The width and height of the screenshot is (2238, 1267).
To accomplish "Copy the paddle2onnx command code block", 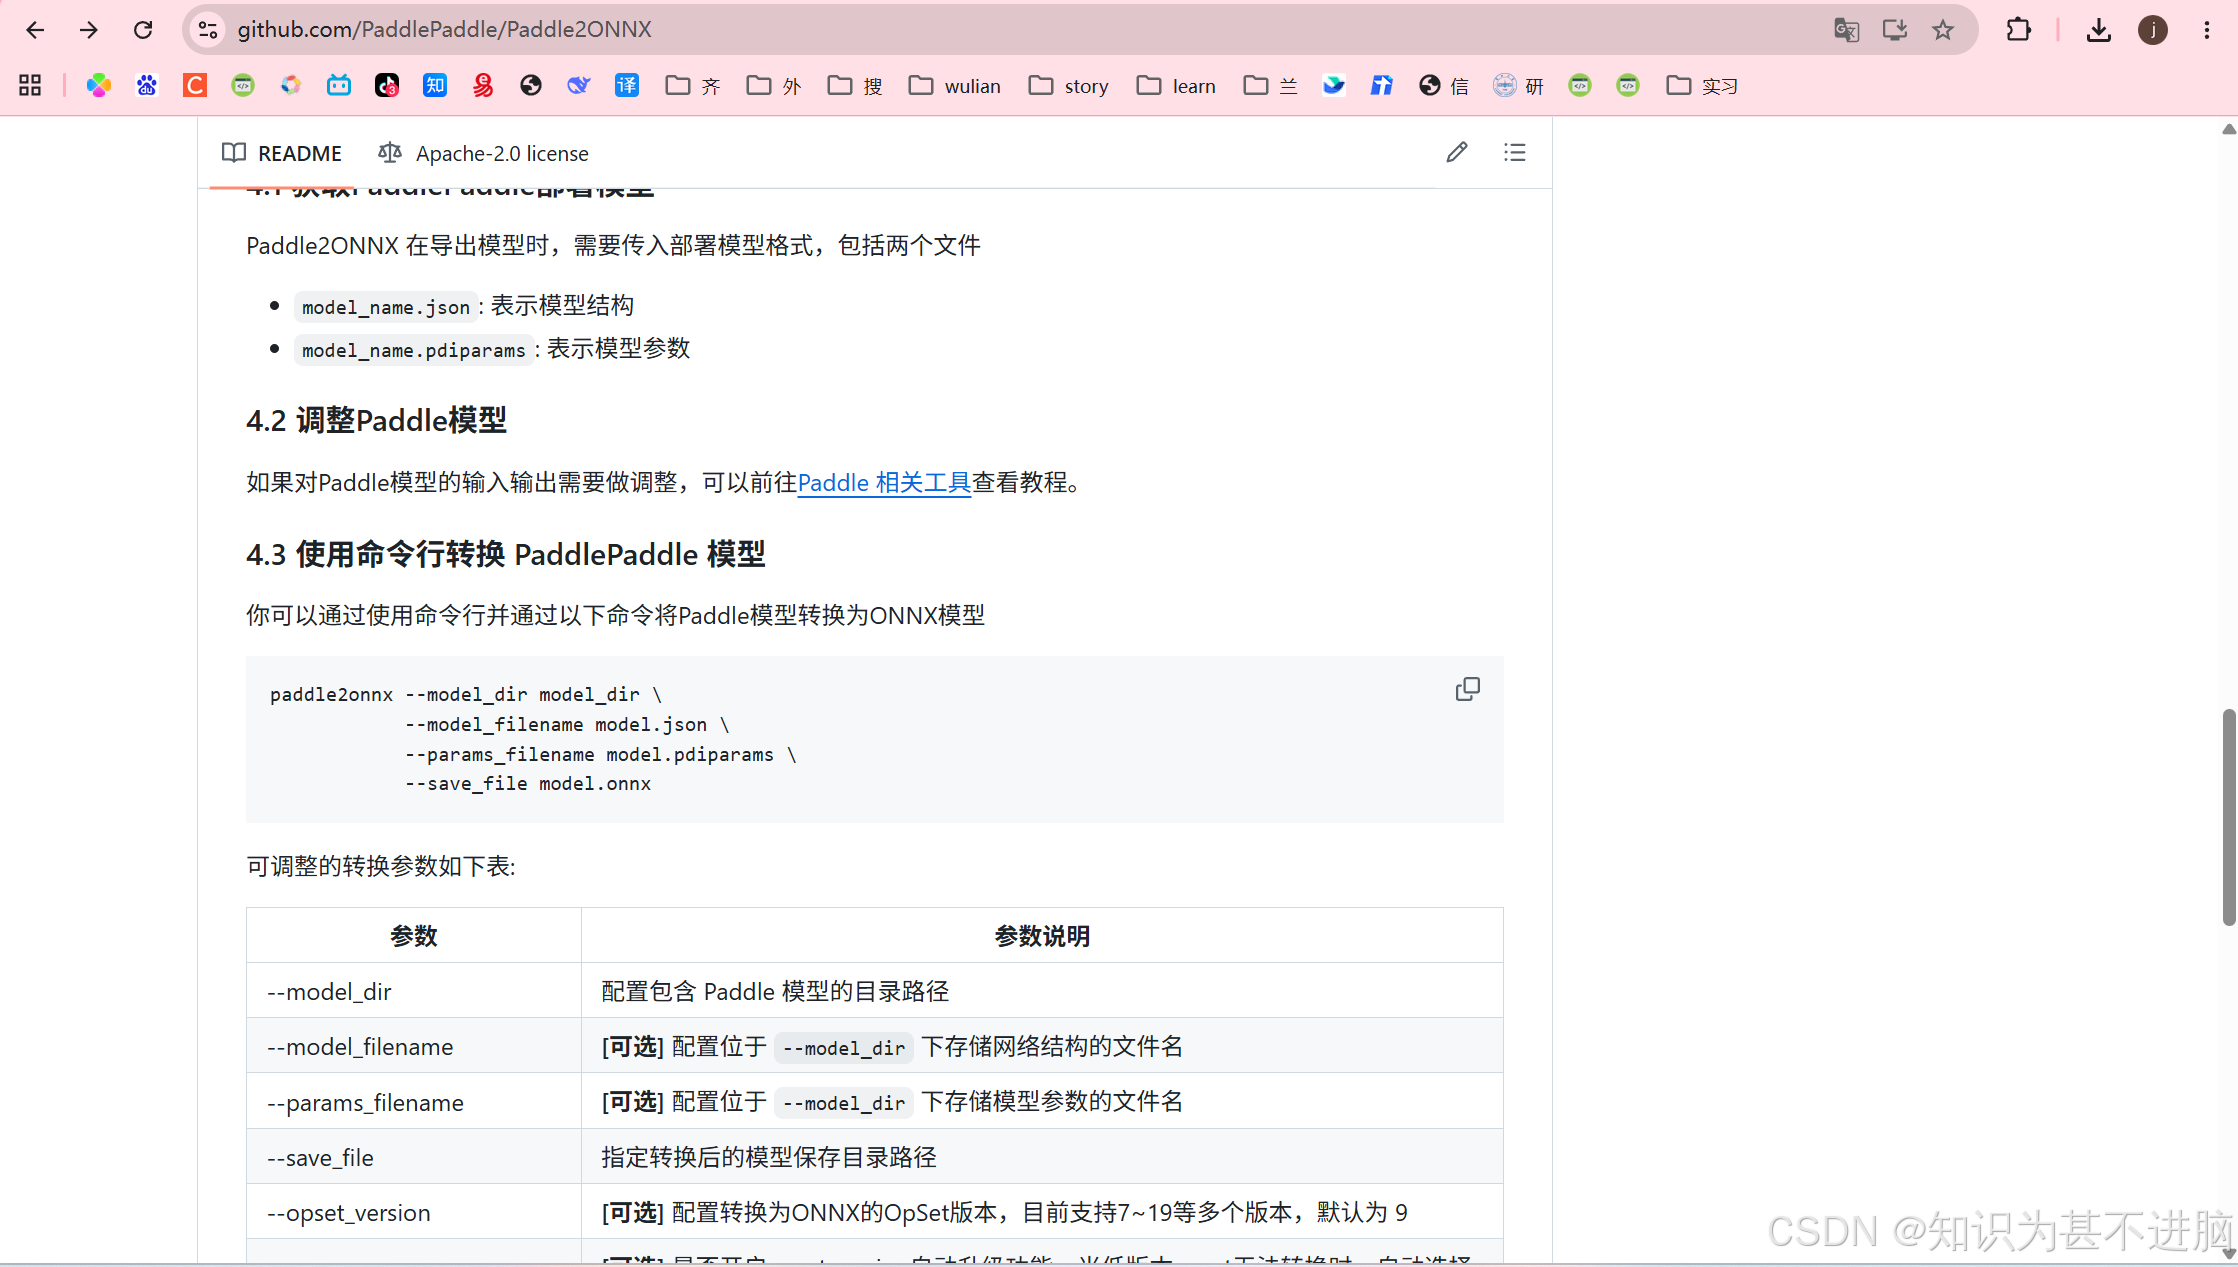I will (x=1467, y=689).
